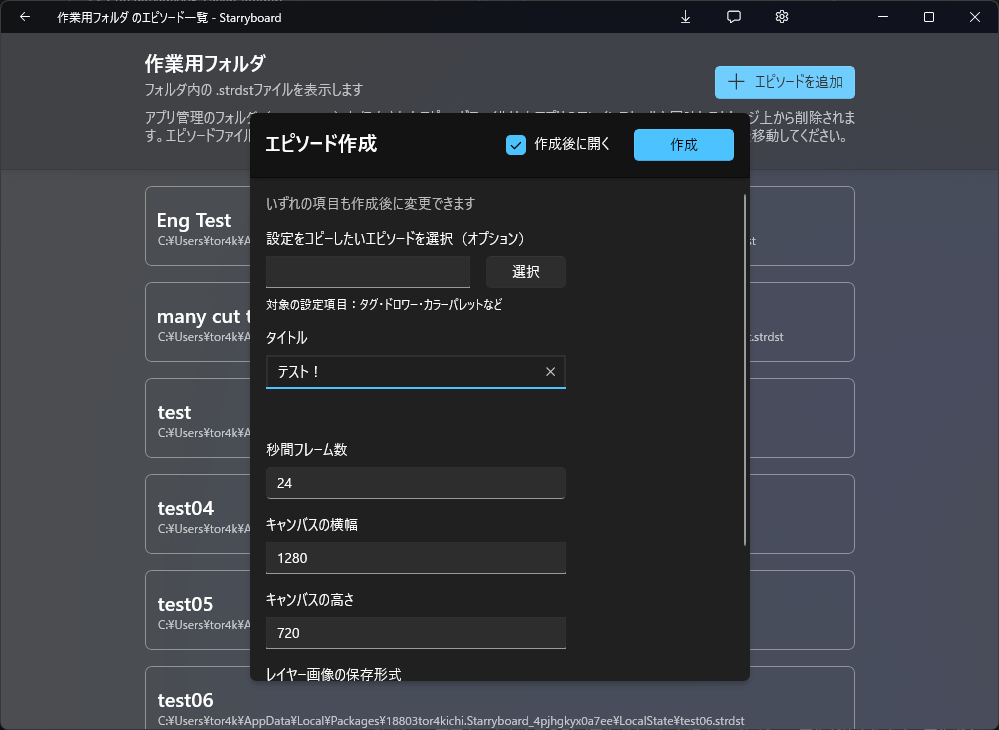
Task: Click the plus icon on エピソードを追加
Action: [736, 82]
